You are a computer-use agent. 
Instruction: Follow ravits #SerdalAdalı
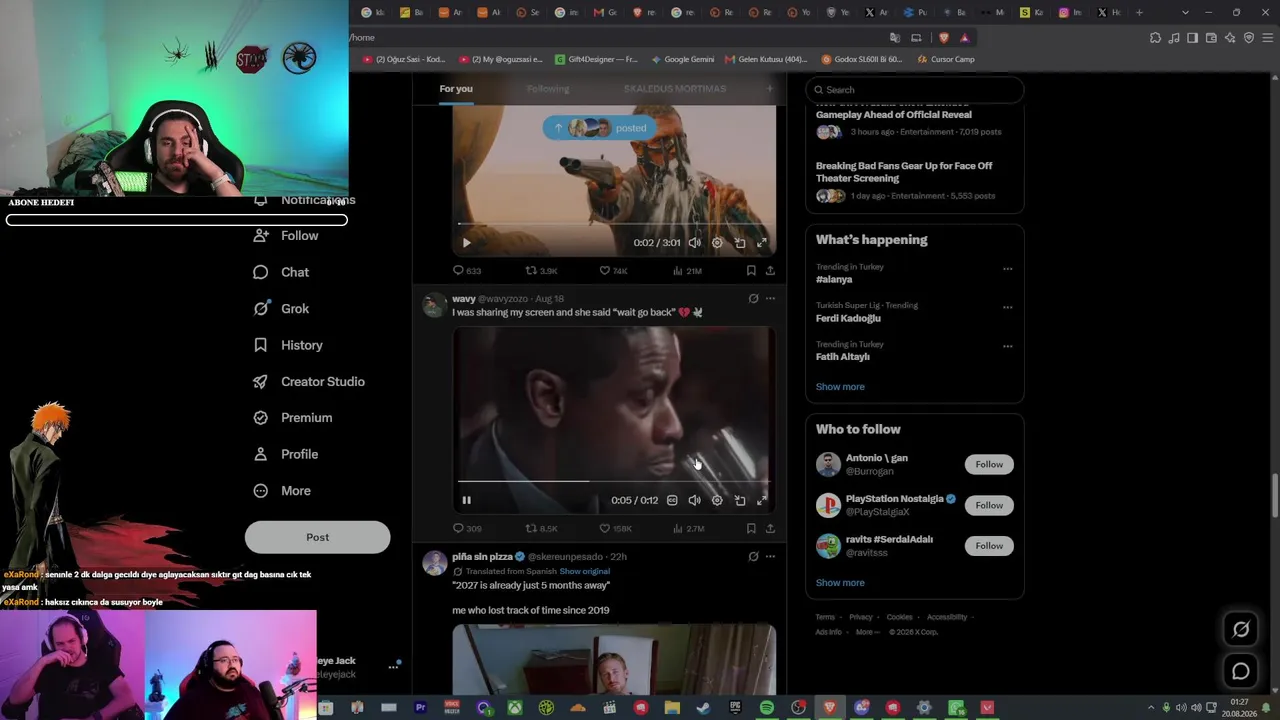tap(989, 546)
